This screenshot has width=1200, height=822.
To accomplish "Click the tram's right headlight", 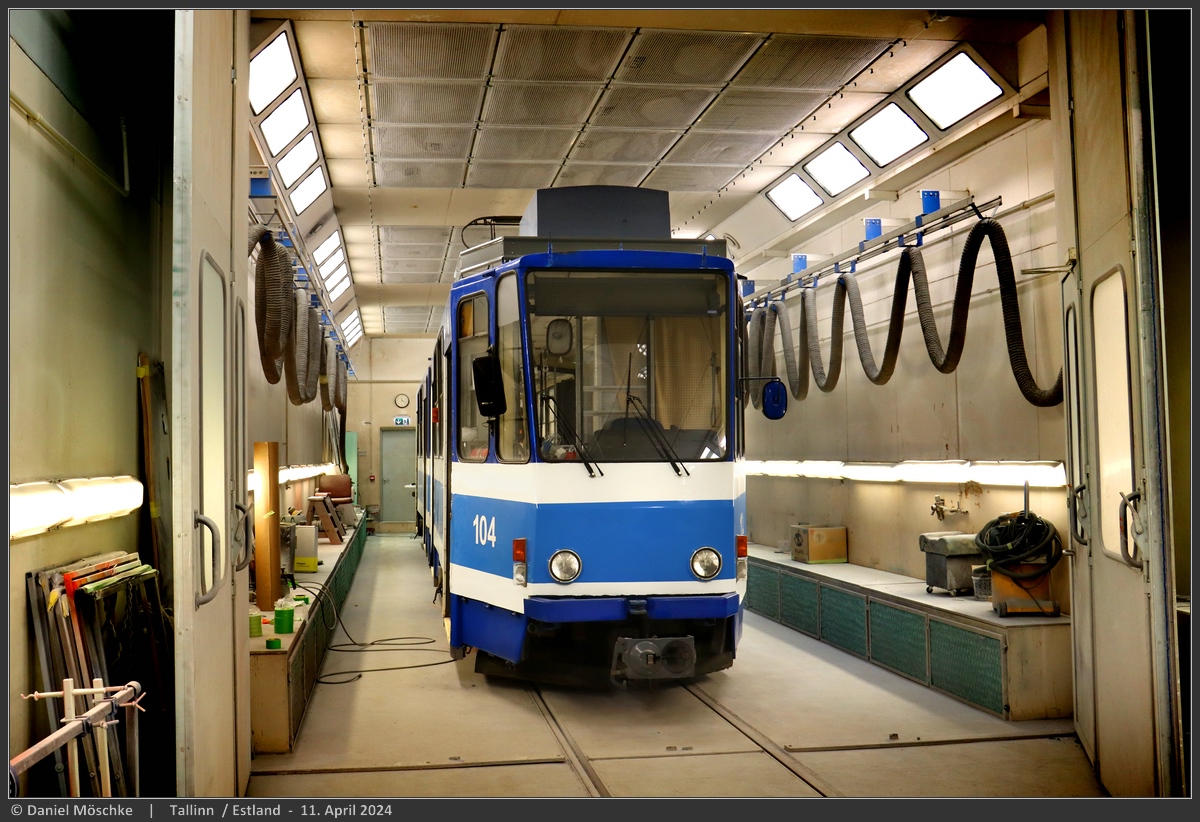I will point(706,561).
